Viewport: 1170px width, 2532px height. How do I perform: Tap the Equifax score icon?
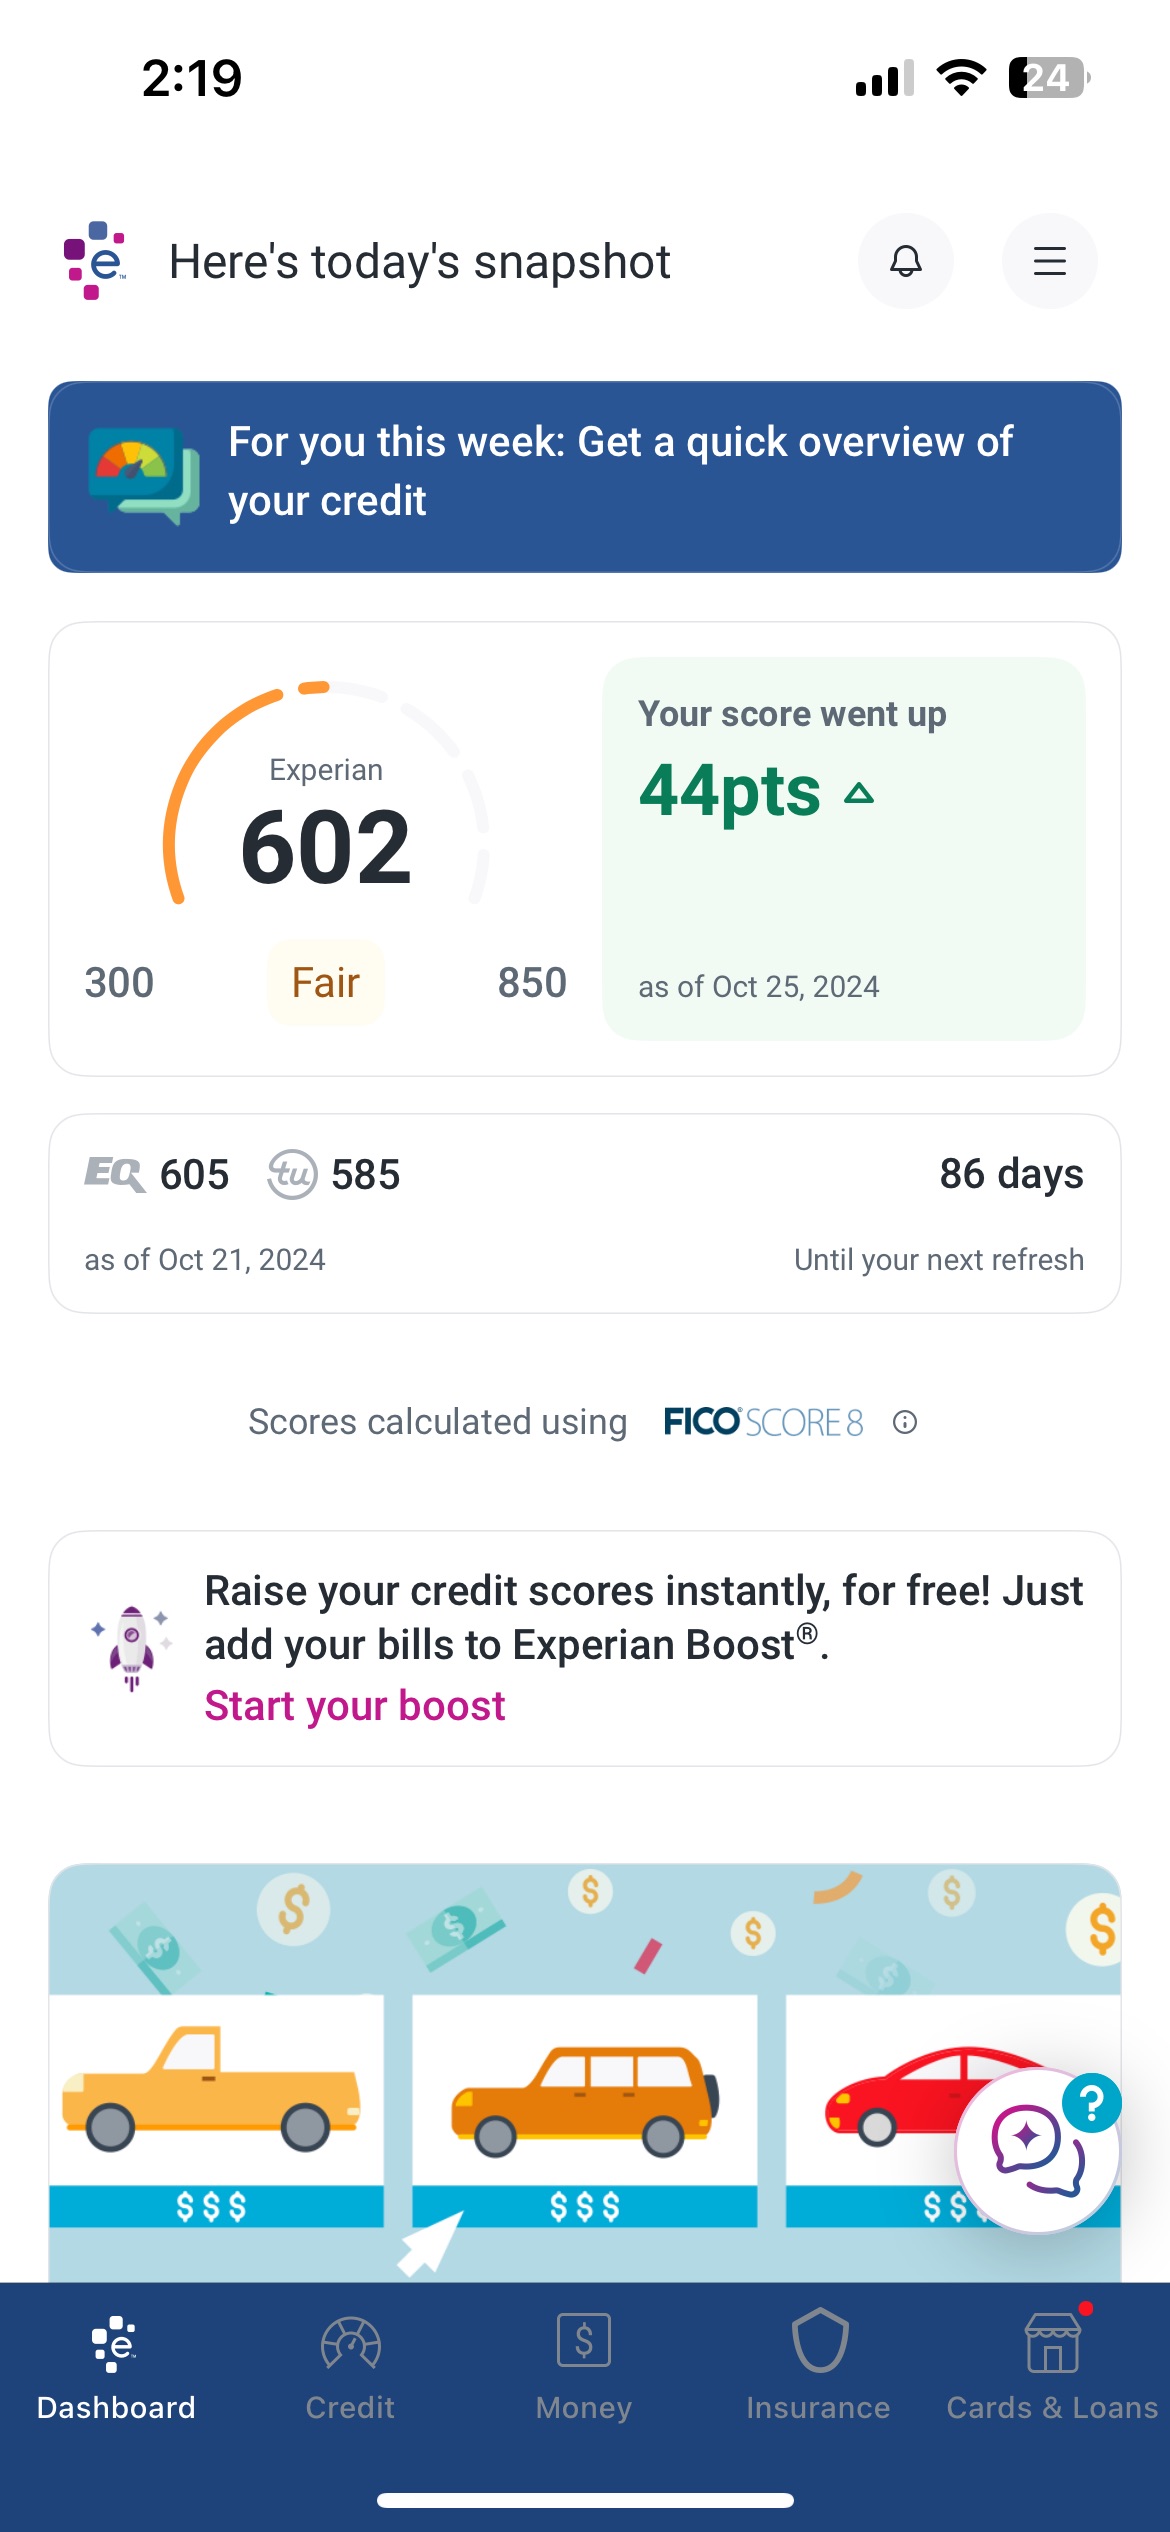(115, 1174)
